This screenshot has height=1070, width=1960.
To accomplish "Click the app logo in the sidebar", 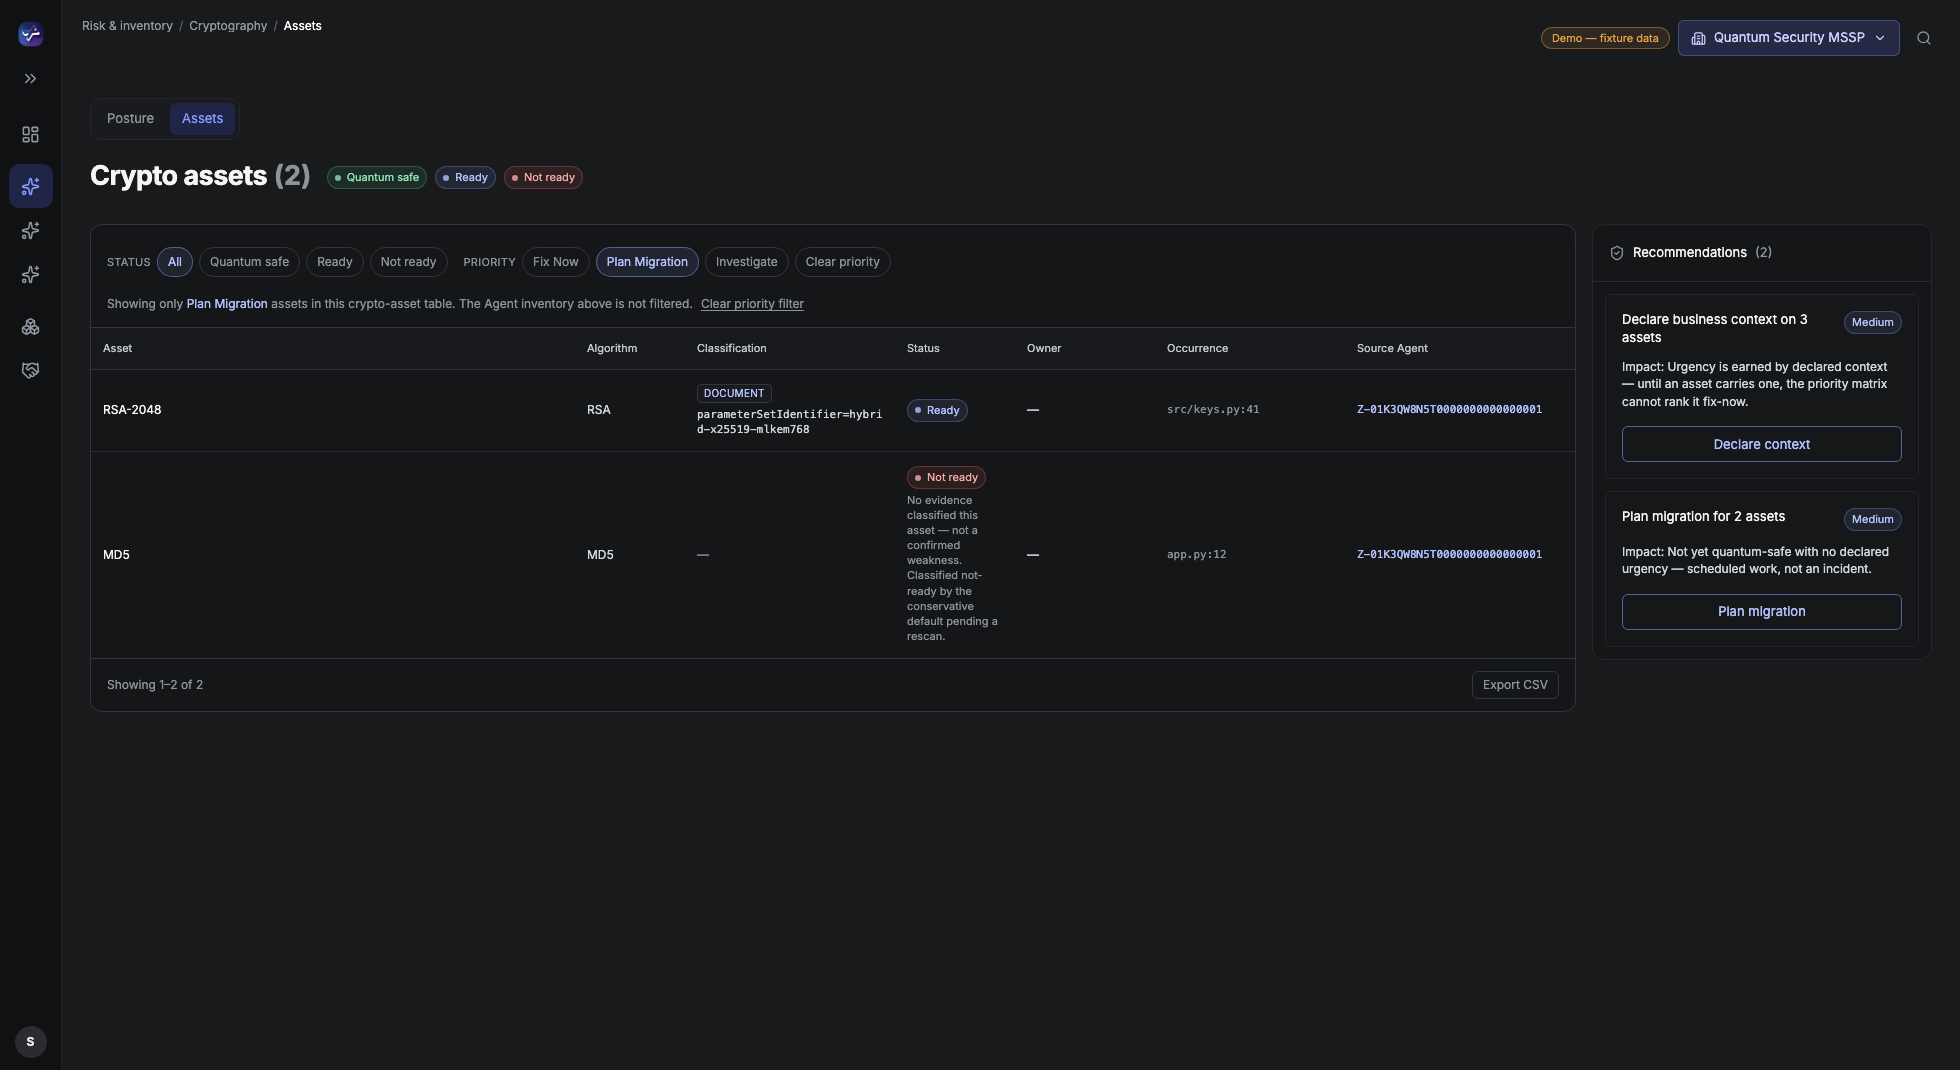I will [31, 35].
